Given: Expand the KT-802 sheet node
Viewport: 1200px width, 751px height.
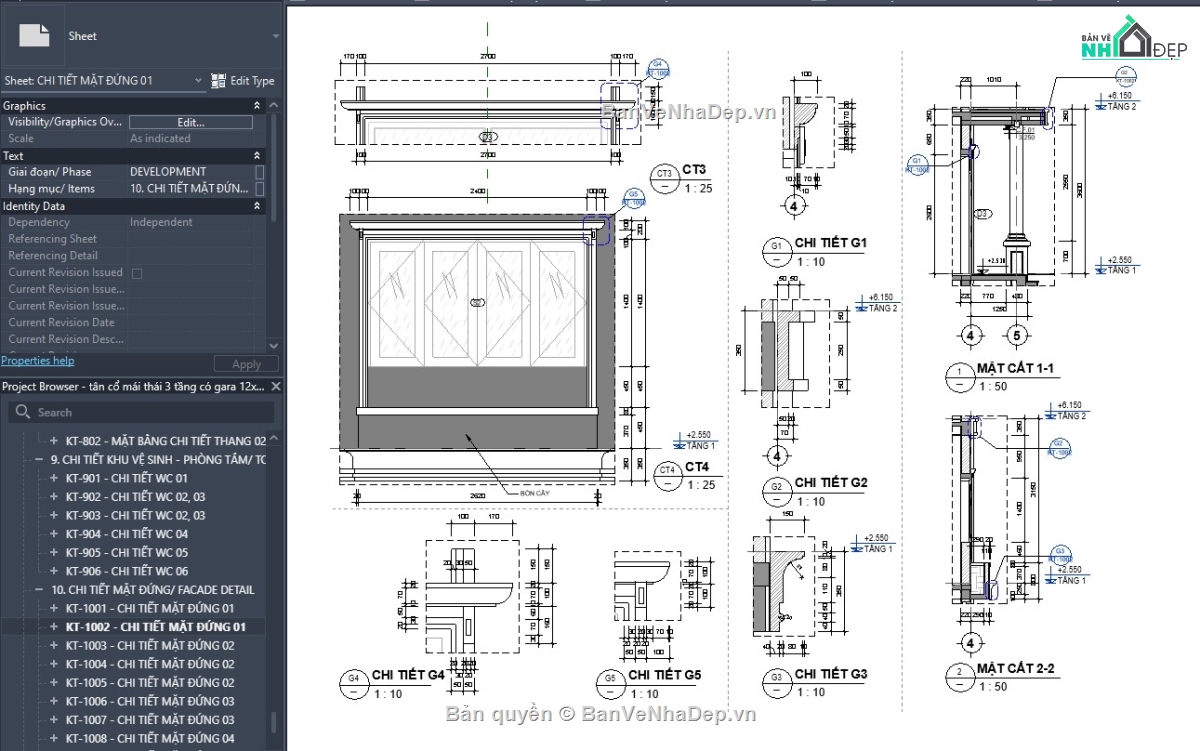Looking at the screenshot, I should click(55, 441).
